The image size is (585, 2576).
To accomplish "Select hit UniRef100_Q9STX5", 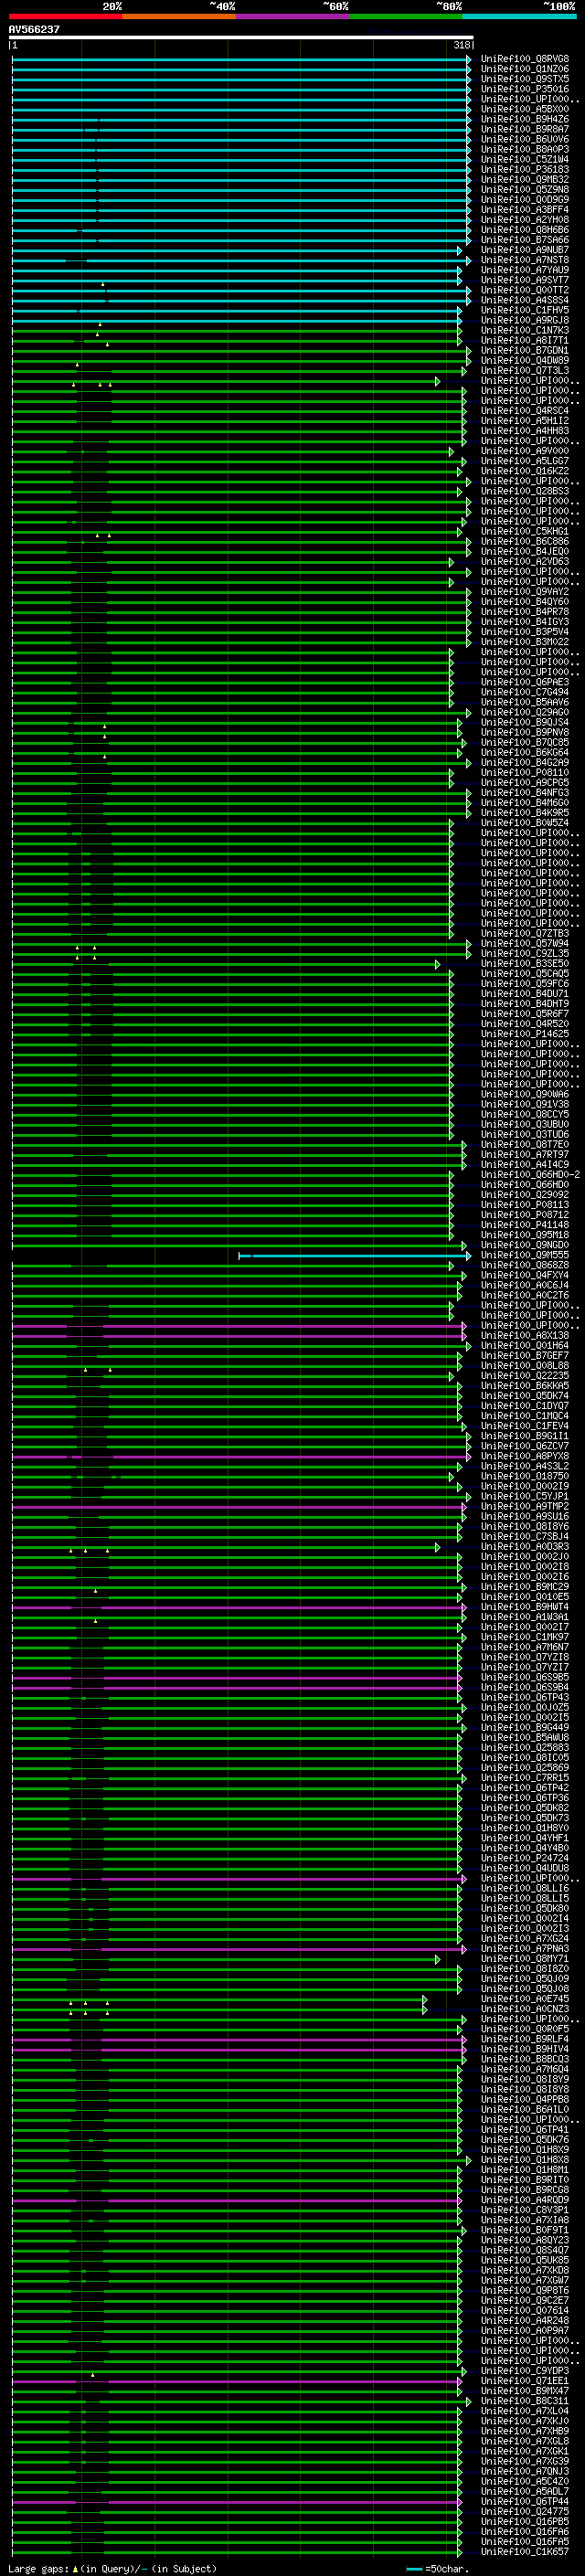I will tap(525, 79).
